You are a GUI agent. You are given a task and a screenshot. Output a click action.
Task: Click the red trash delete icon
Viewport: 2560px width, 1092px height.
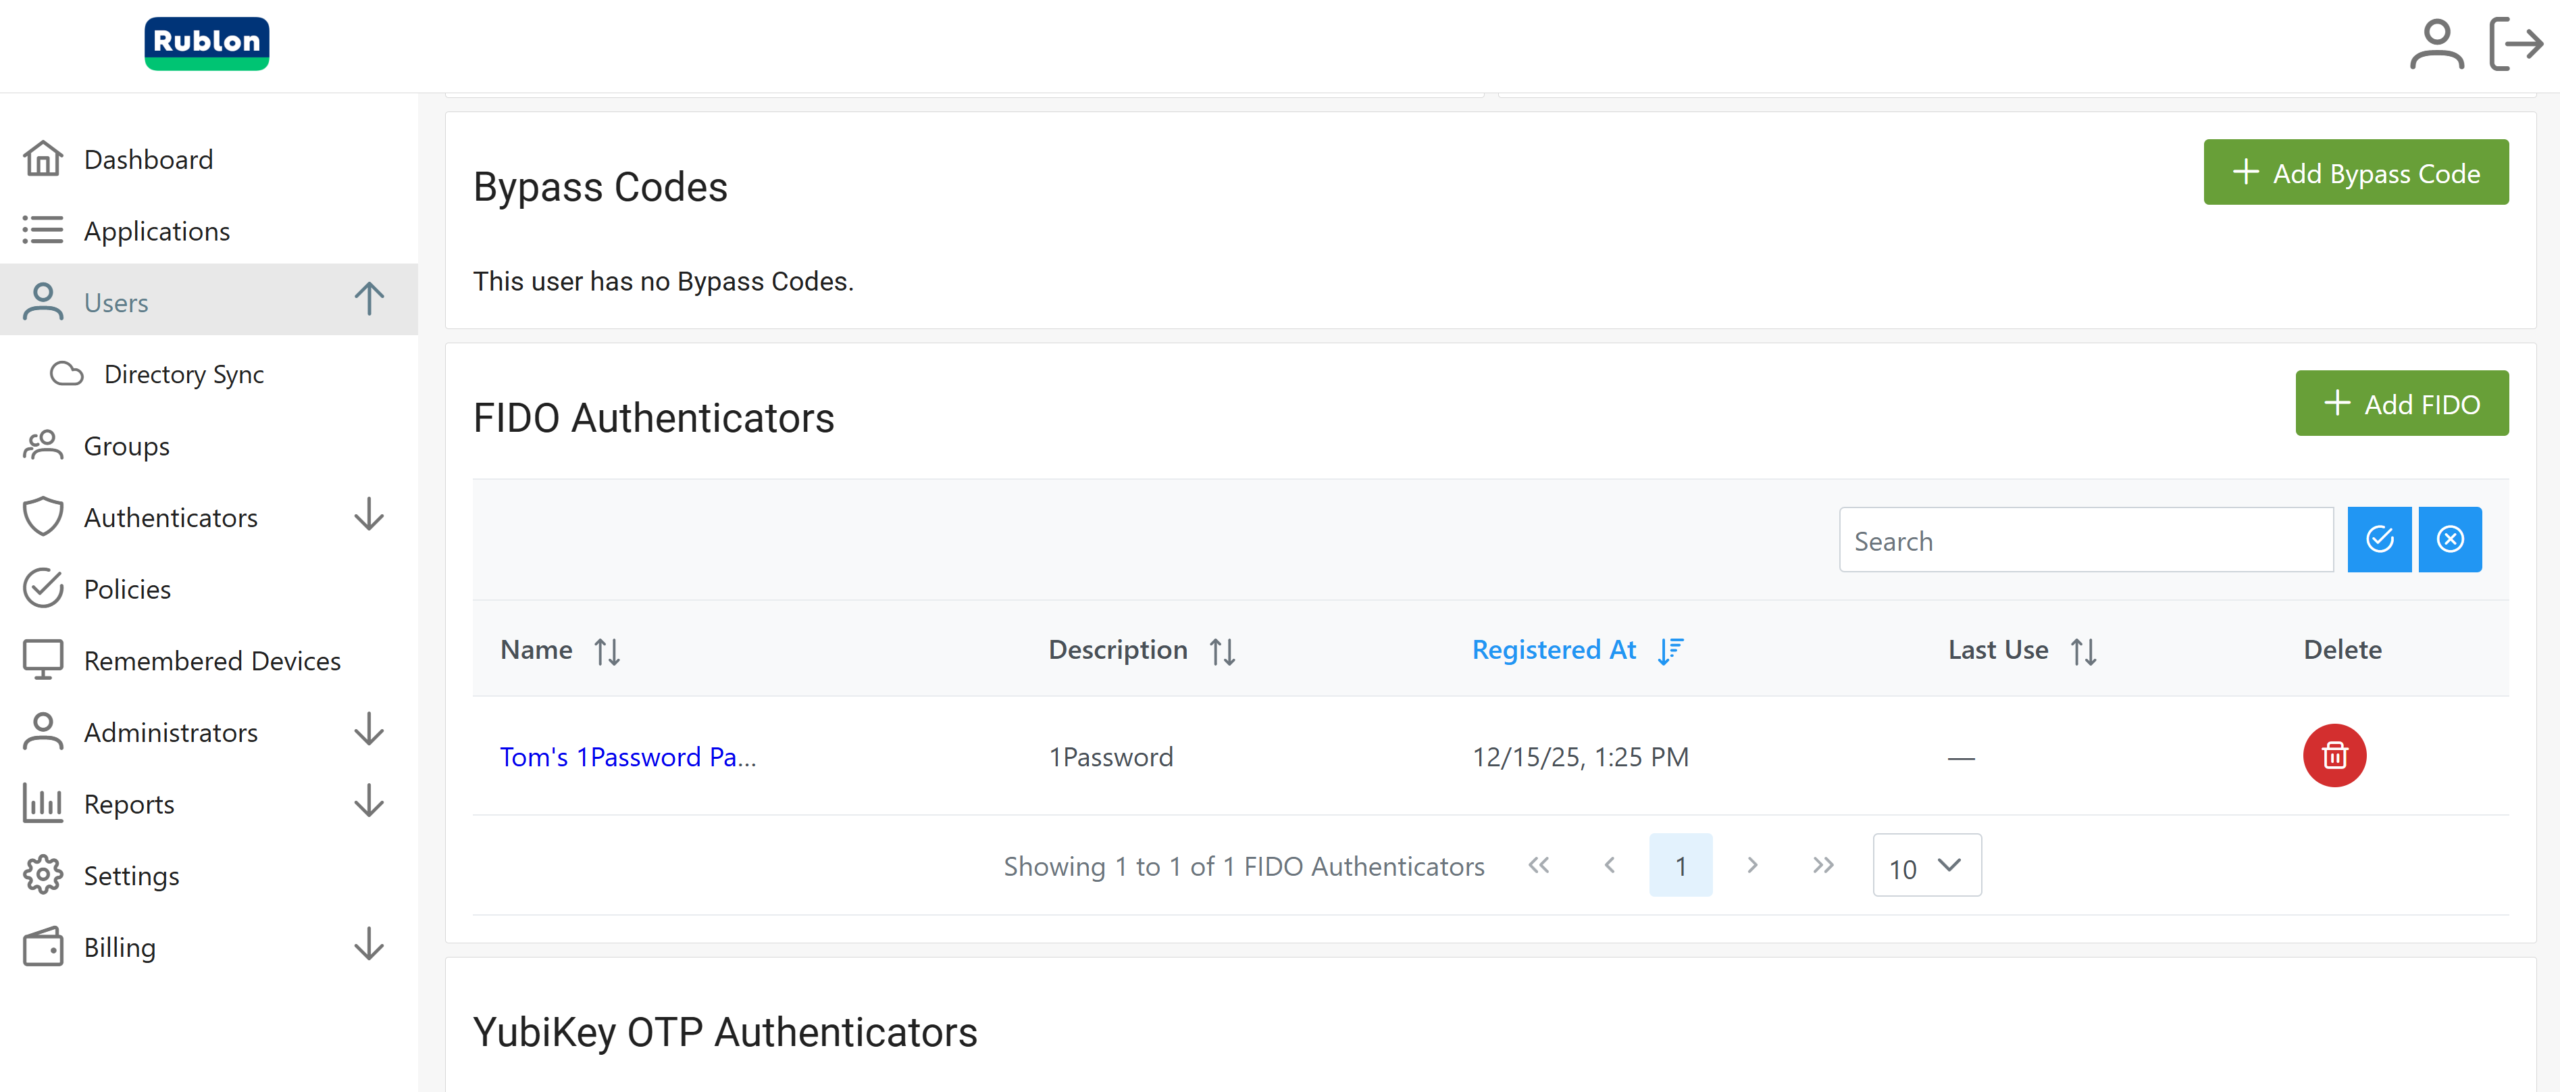tap(2334, 756)
